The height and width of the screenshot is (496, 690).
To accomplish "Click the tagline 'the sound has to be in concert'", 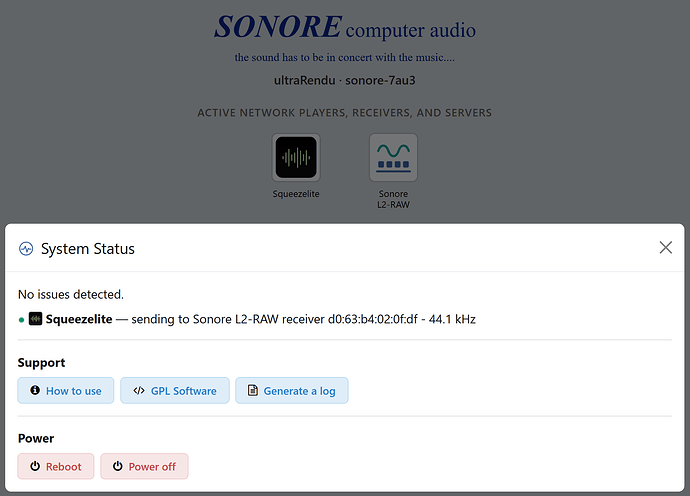I will point(345,58).
